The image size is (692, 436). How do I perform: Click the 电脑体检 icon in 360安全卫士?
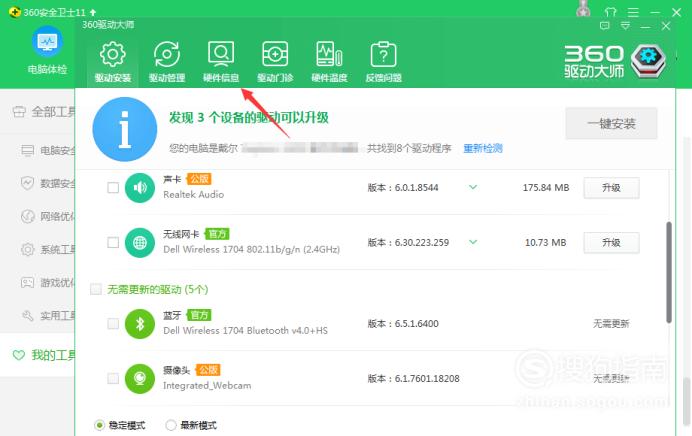pos(47,41)
